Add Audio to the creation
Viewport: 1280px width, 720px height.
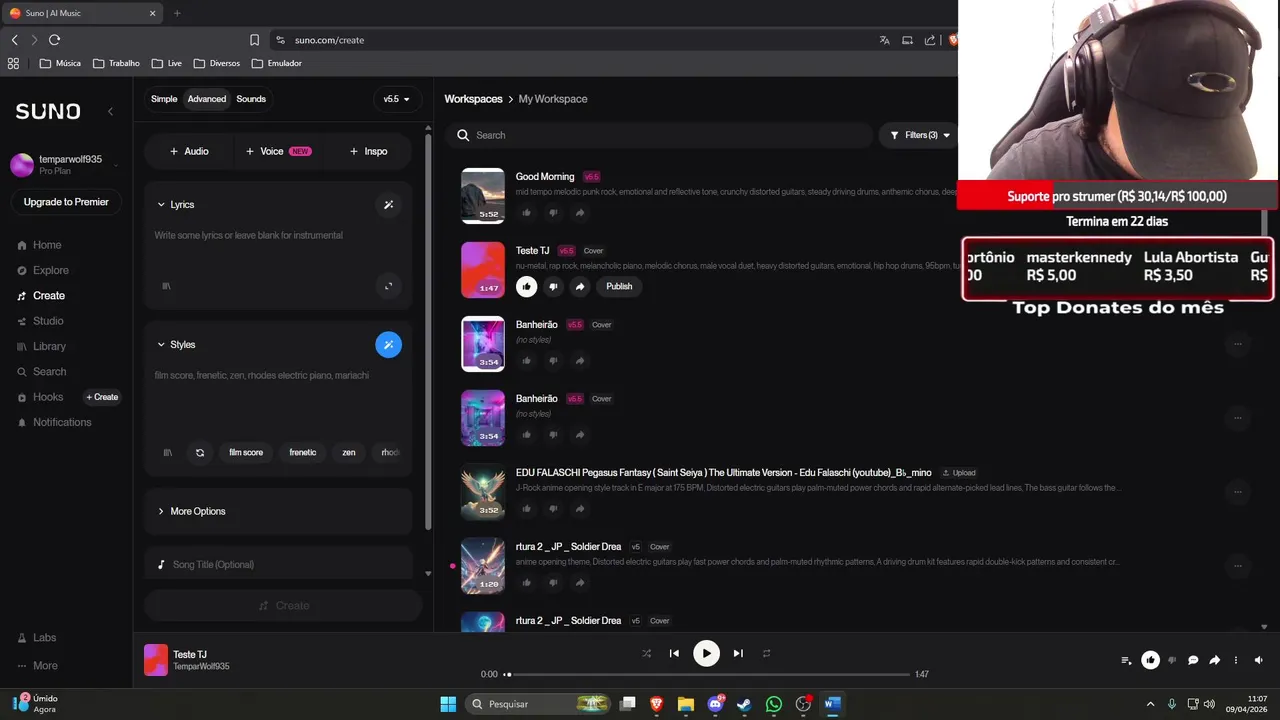189,151
